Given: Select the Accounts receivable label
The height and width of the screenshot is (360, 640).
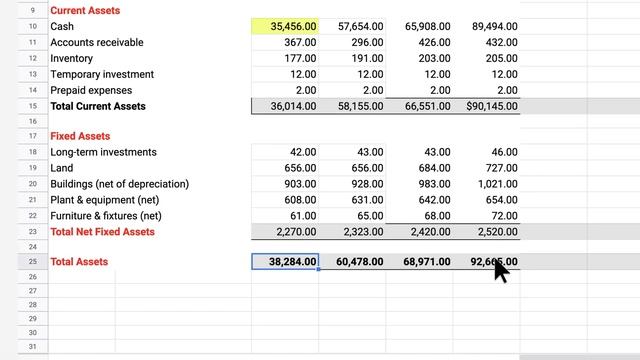Looking at the screenshot, I should 97,42.
